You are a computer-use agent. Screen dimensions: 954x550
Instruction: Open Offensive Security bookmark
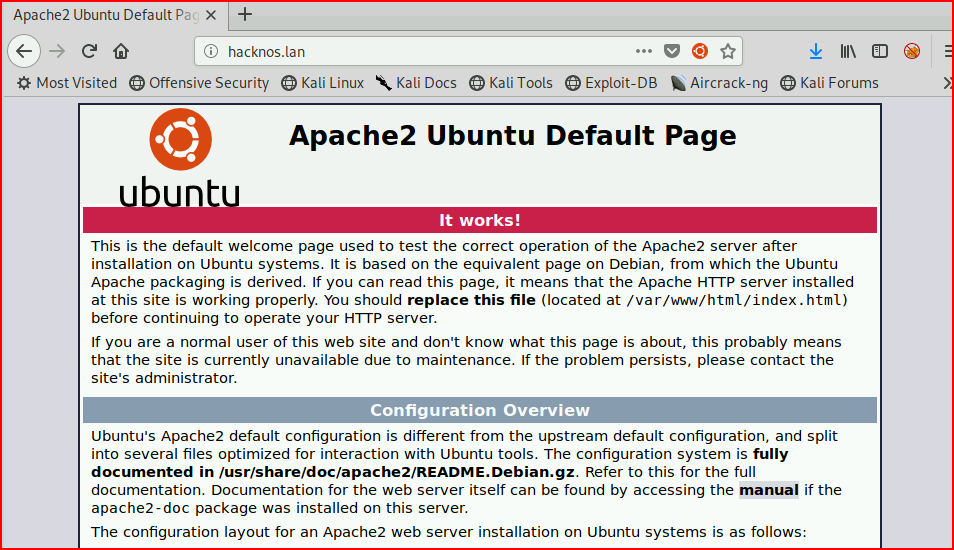click(199, 83)
